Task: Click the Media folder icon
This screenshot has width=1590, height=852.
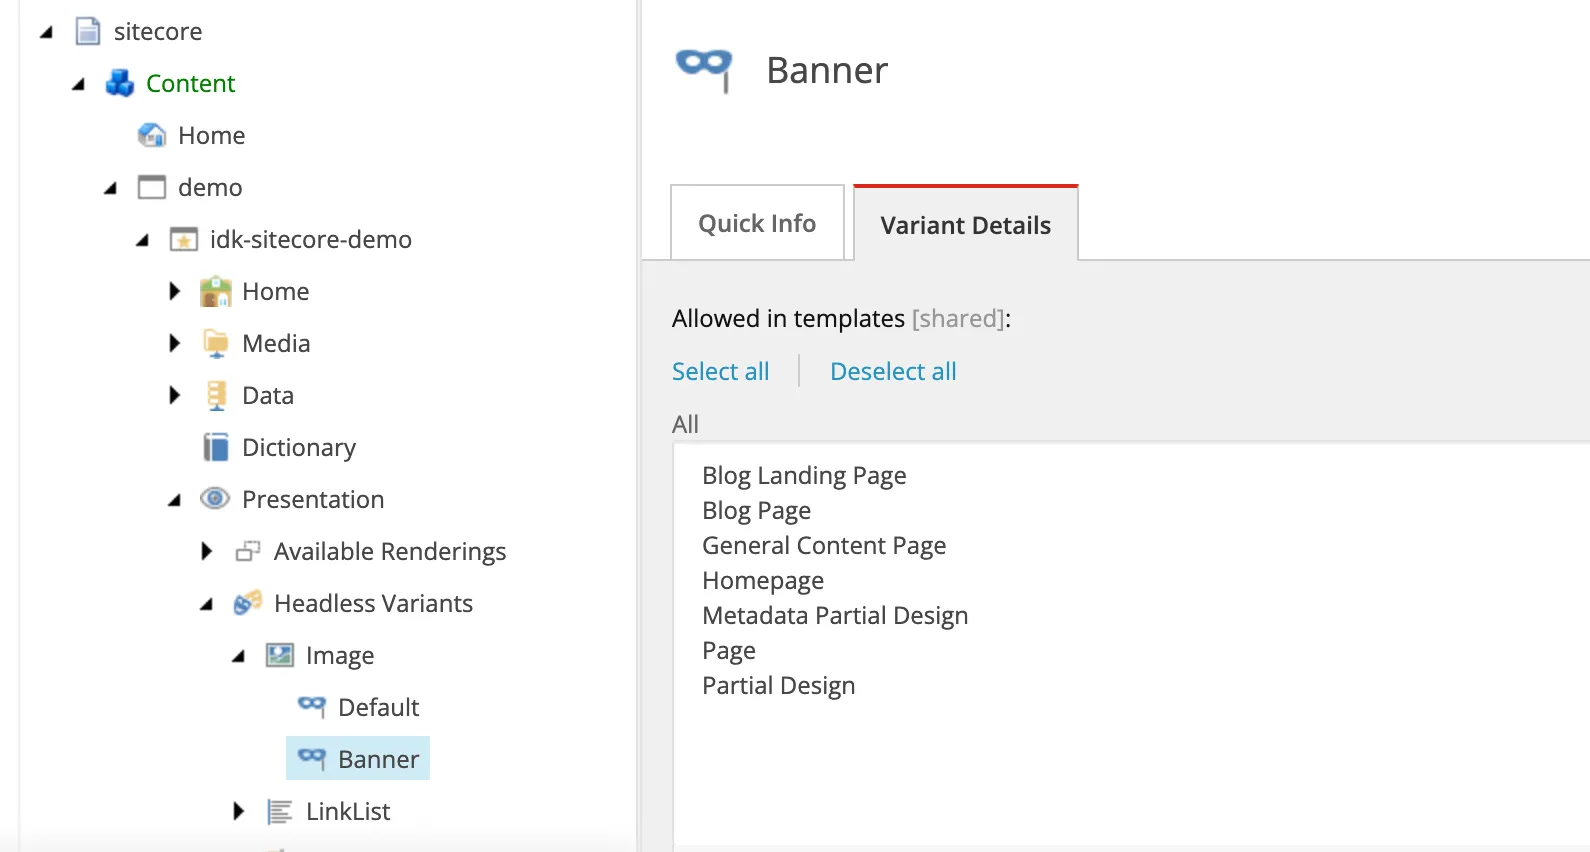Action: click(x=216, y=343)
